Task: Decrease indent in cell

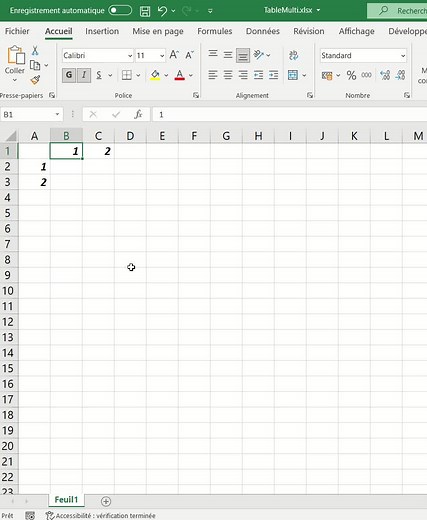Action: pyautogui.click(x=258, y=75)
